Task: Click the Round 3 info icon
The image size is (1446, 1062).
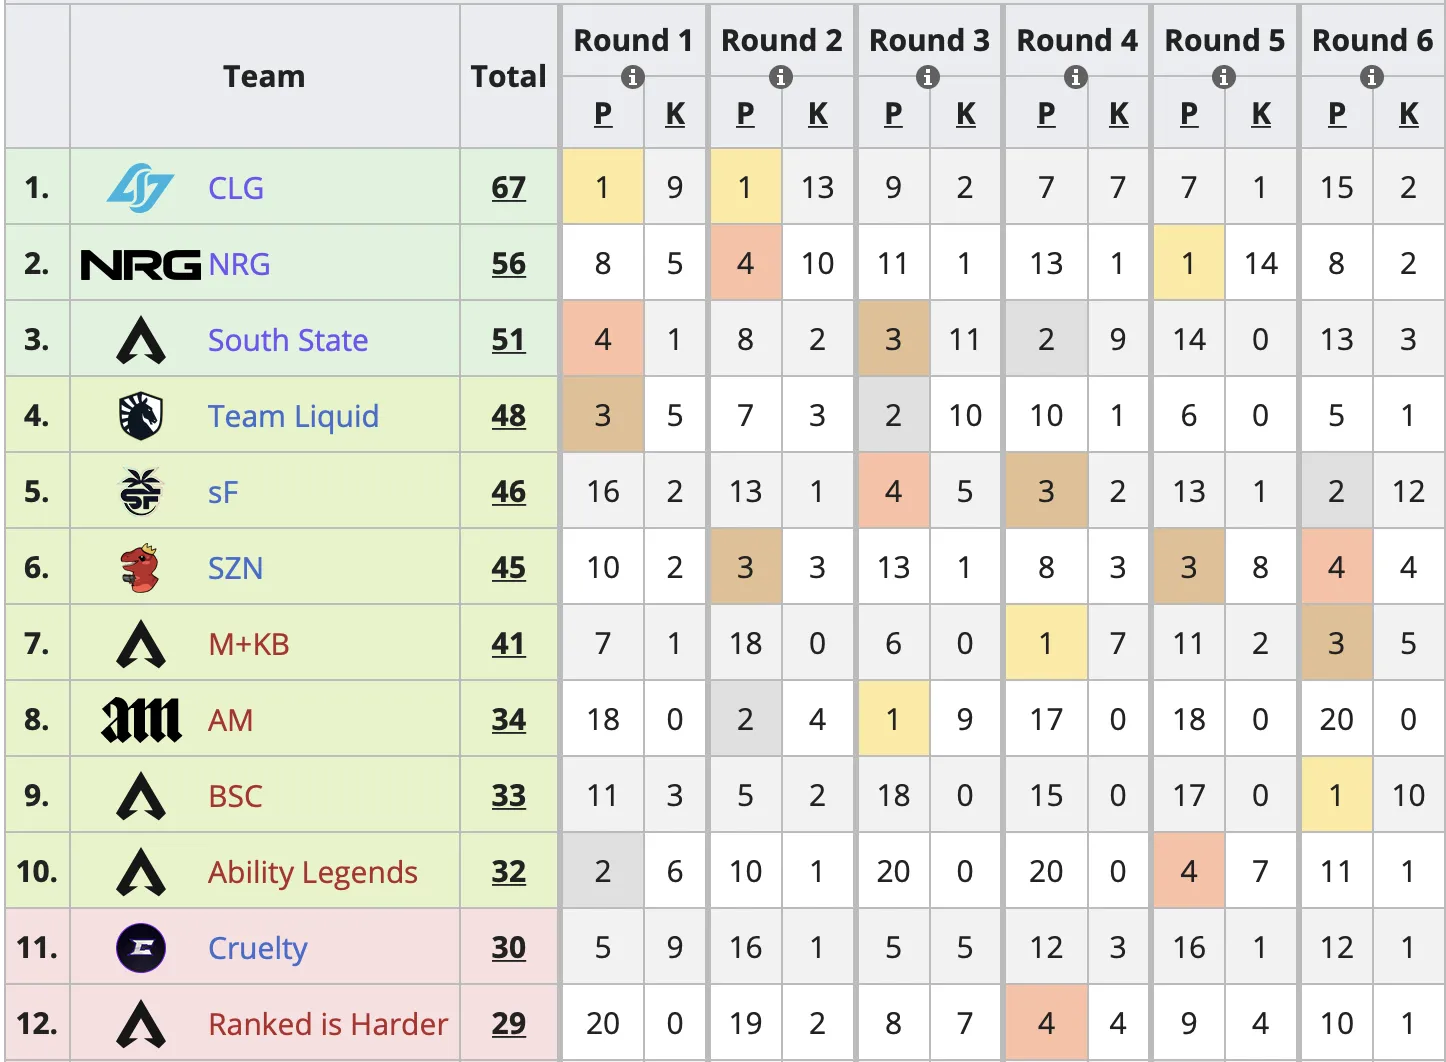Action: pos(928,77)
